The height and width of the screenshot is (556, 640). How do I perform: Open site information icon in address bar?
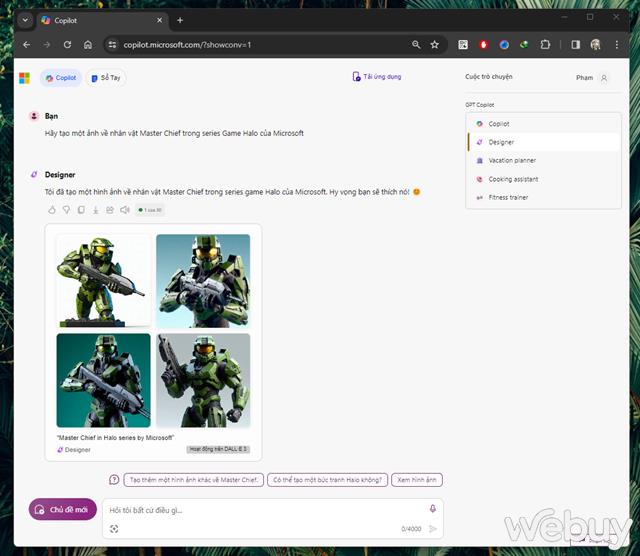pos(112,45)
